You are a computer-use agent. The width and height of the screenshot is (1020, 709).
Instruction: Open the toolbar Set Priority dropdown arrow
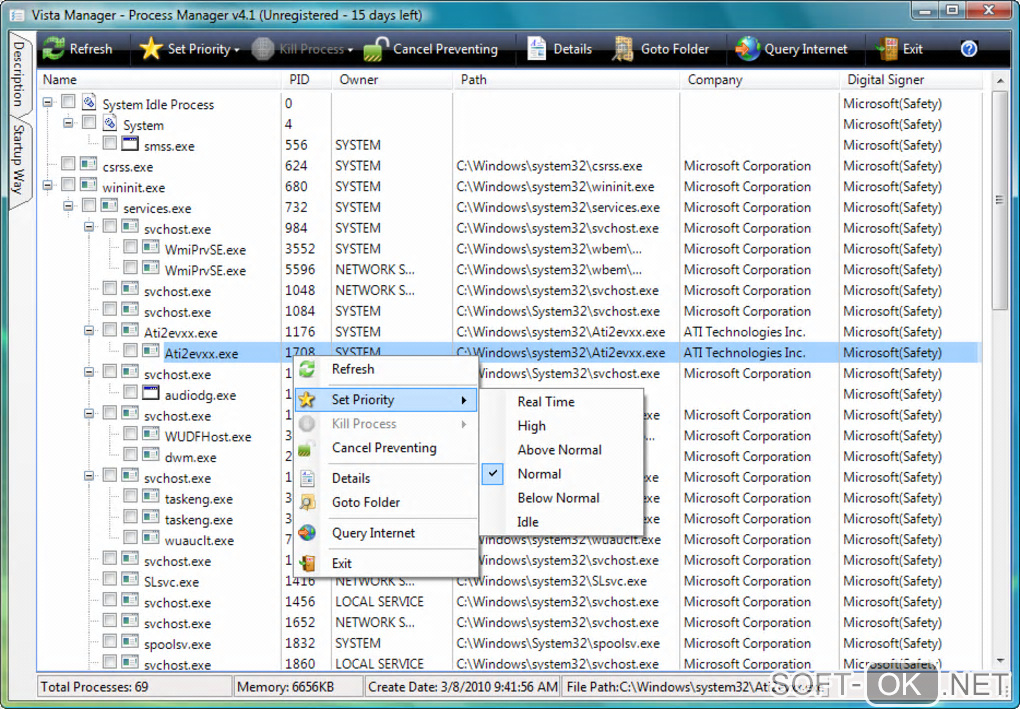click(237, 50)
